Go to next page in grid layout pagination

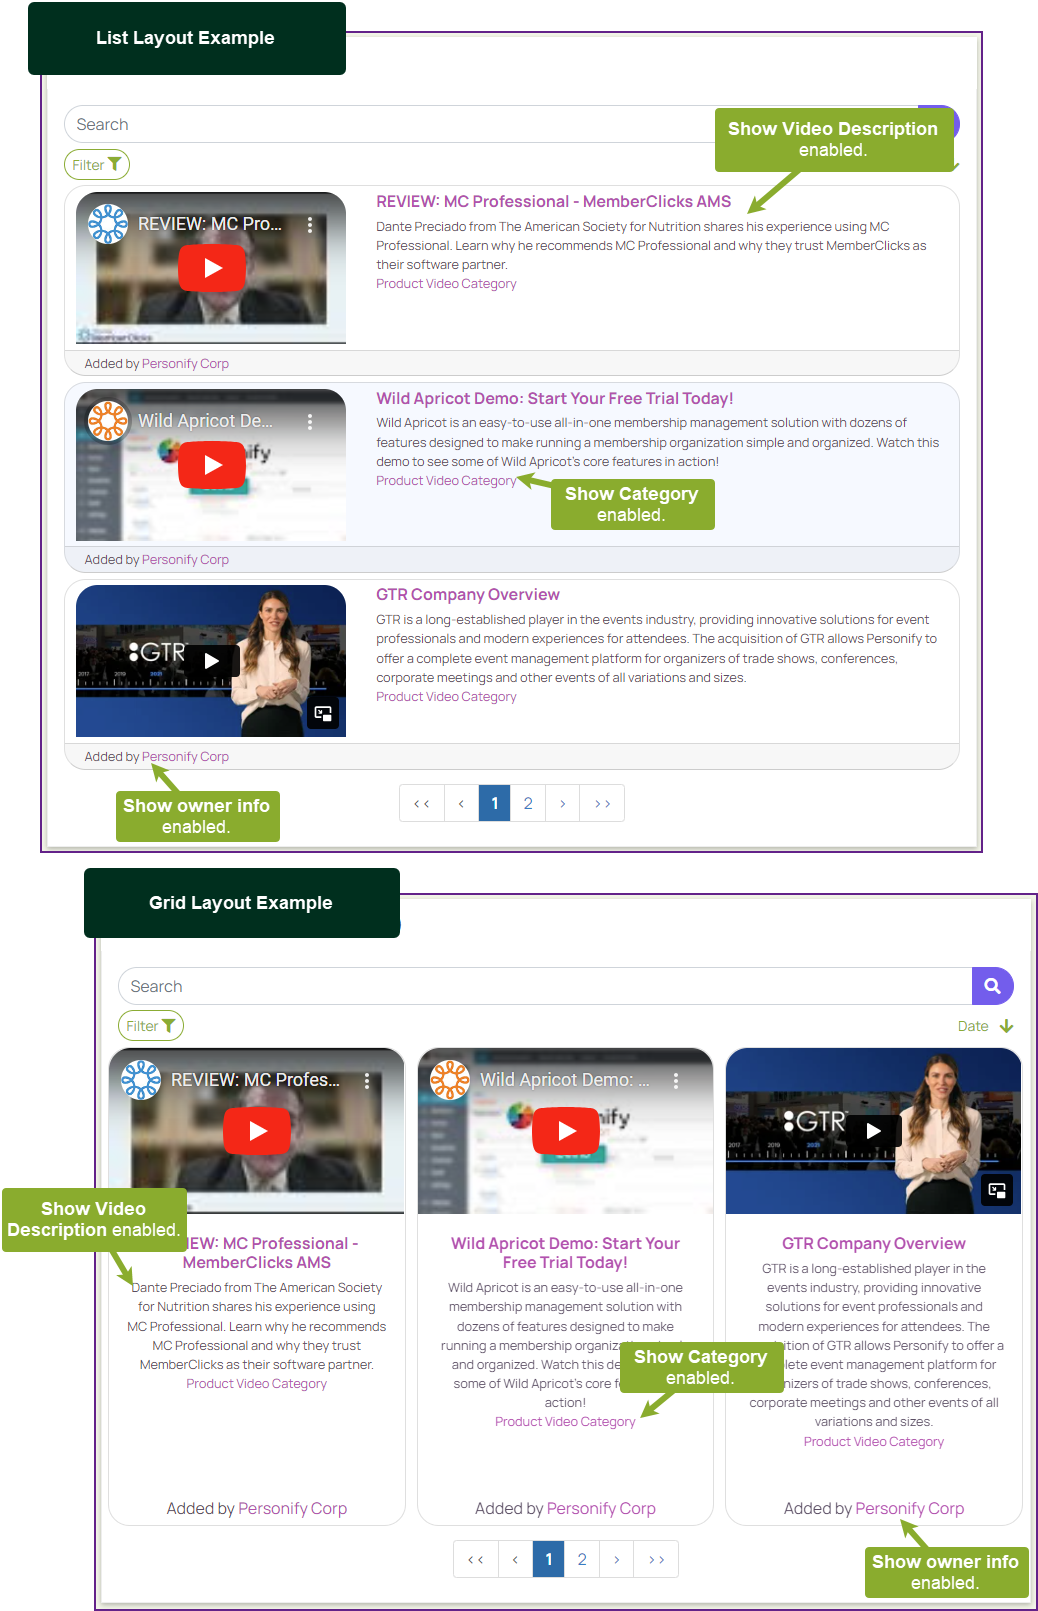point(616,1559)
